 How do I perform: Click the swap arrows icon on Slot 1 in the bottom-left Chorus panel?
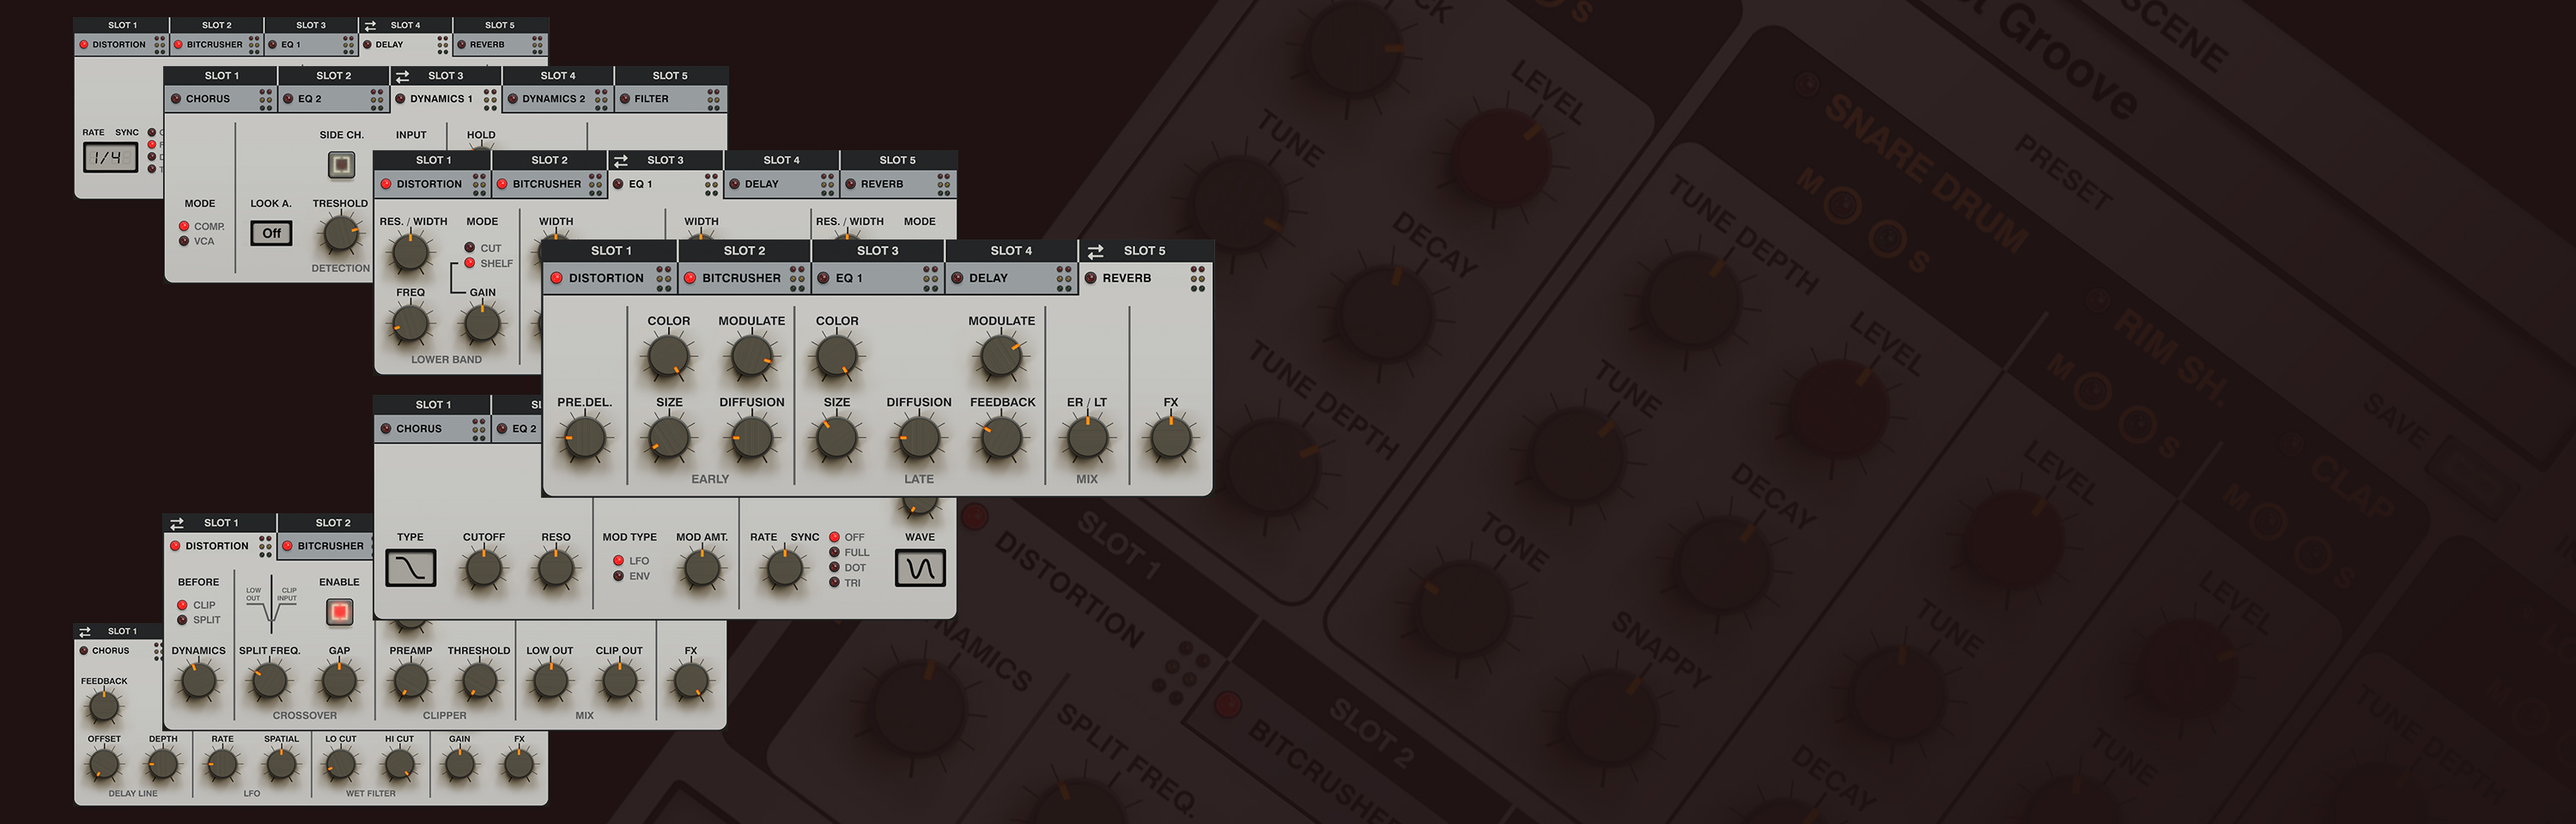(x=85, y=631)
